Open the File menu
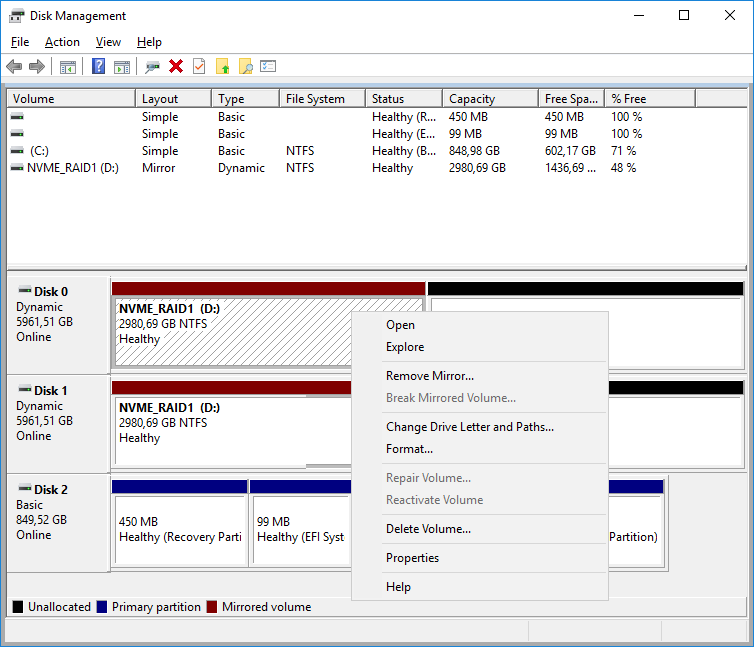The height and width of the screenshot is (647, 754). [x=20, y=42]
